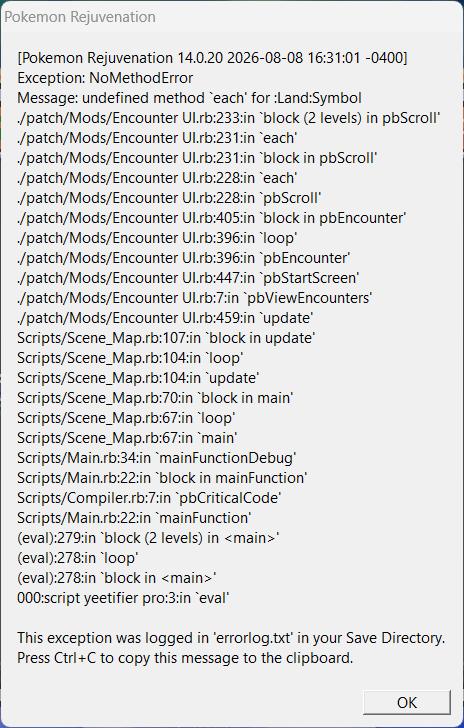Click the Pokemon Rejuvenation title bar text

pos(80,17)
